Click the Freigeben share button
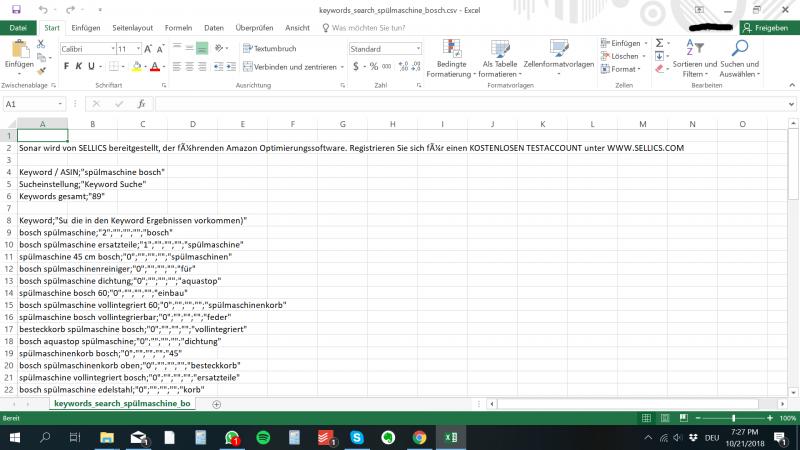Image resolution: width=800 pixels, height=450 pixels. tap(769, 28)
